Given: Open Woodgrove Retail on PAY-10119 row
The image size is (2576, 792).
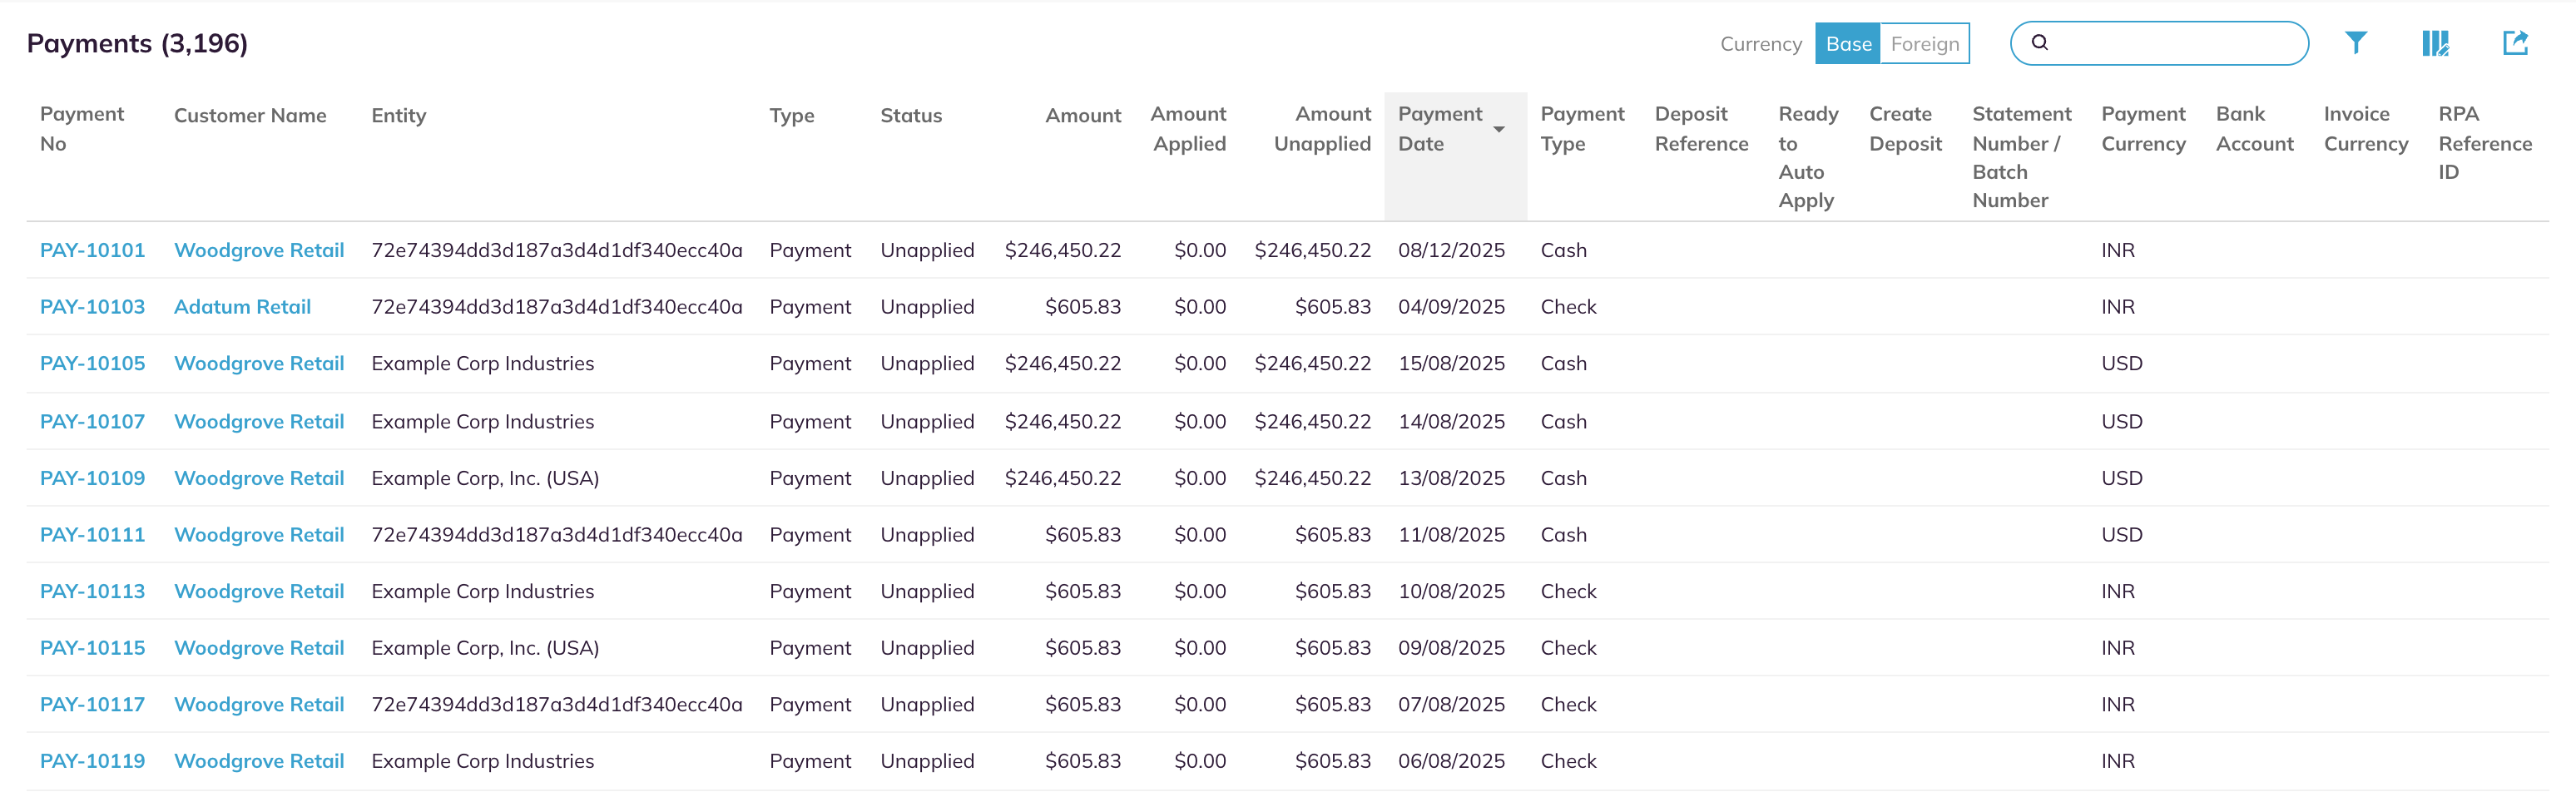Looking at the screenshot, I should (259, 762).
